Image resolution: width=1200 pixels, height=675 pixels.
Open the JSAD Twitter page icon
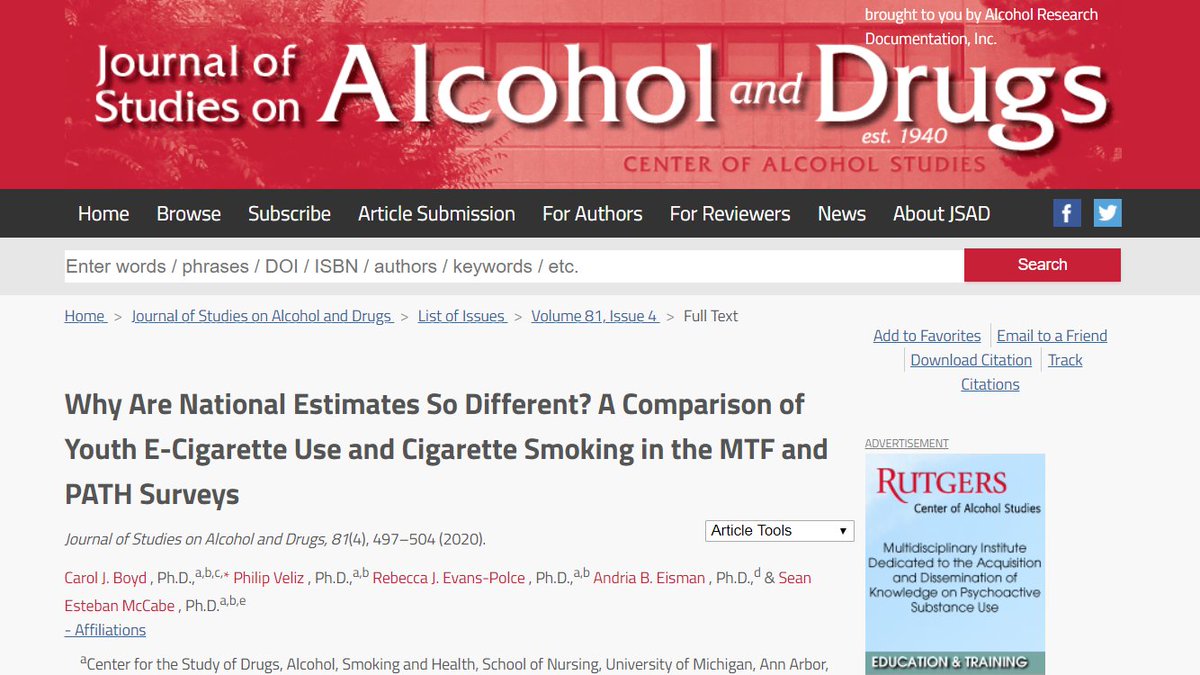1107,213
